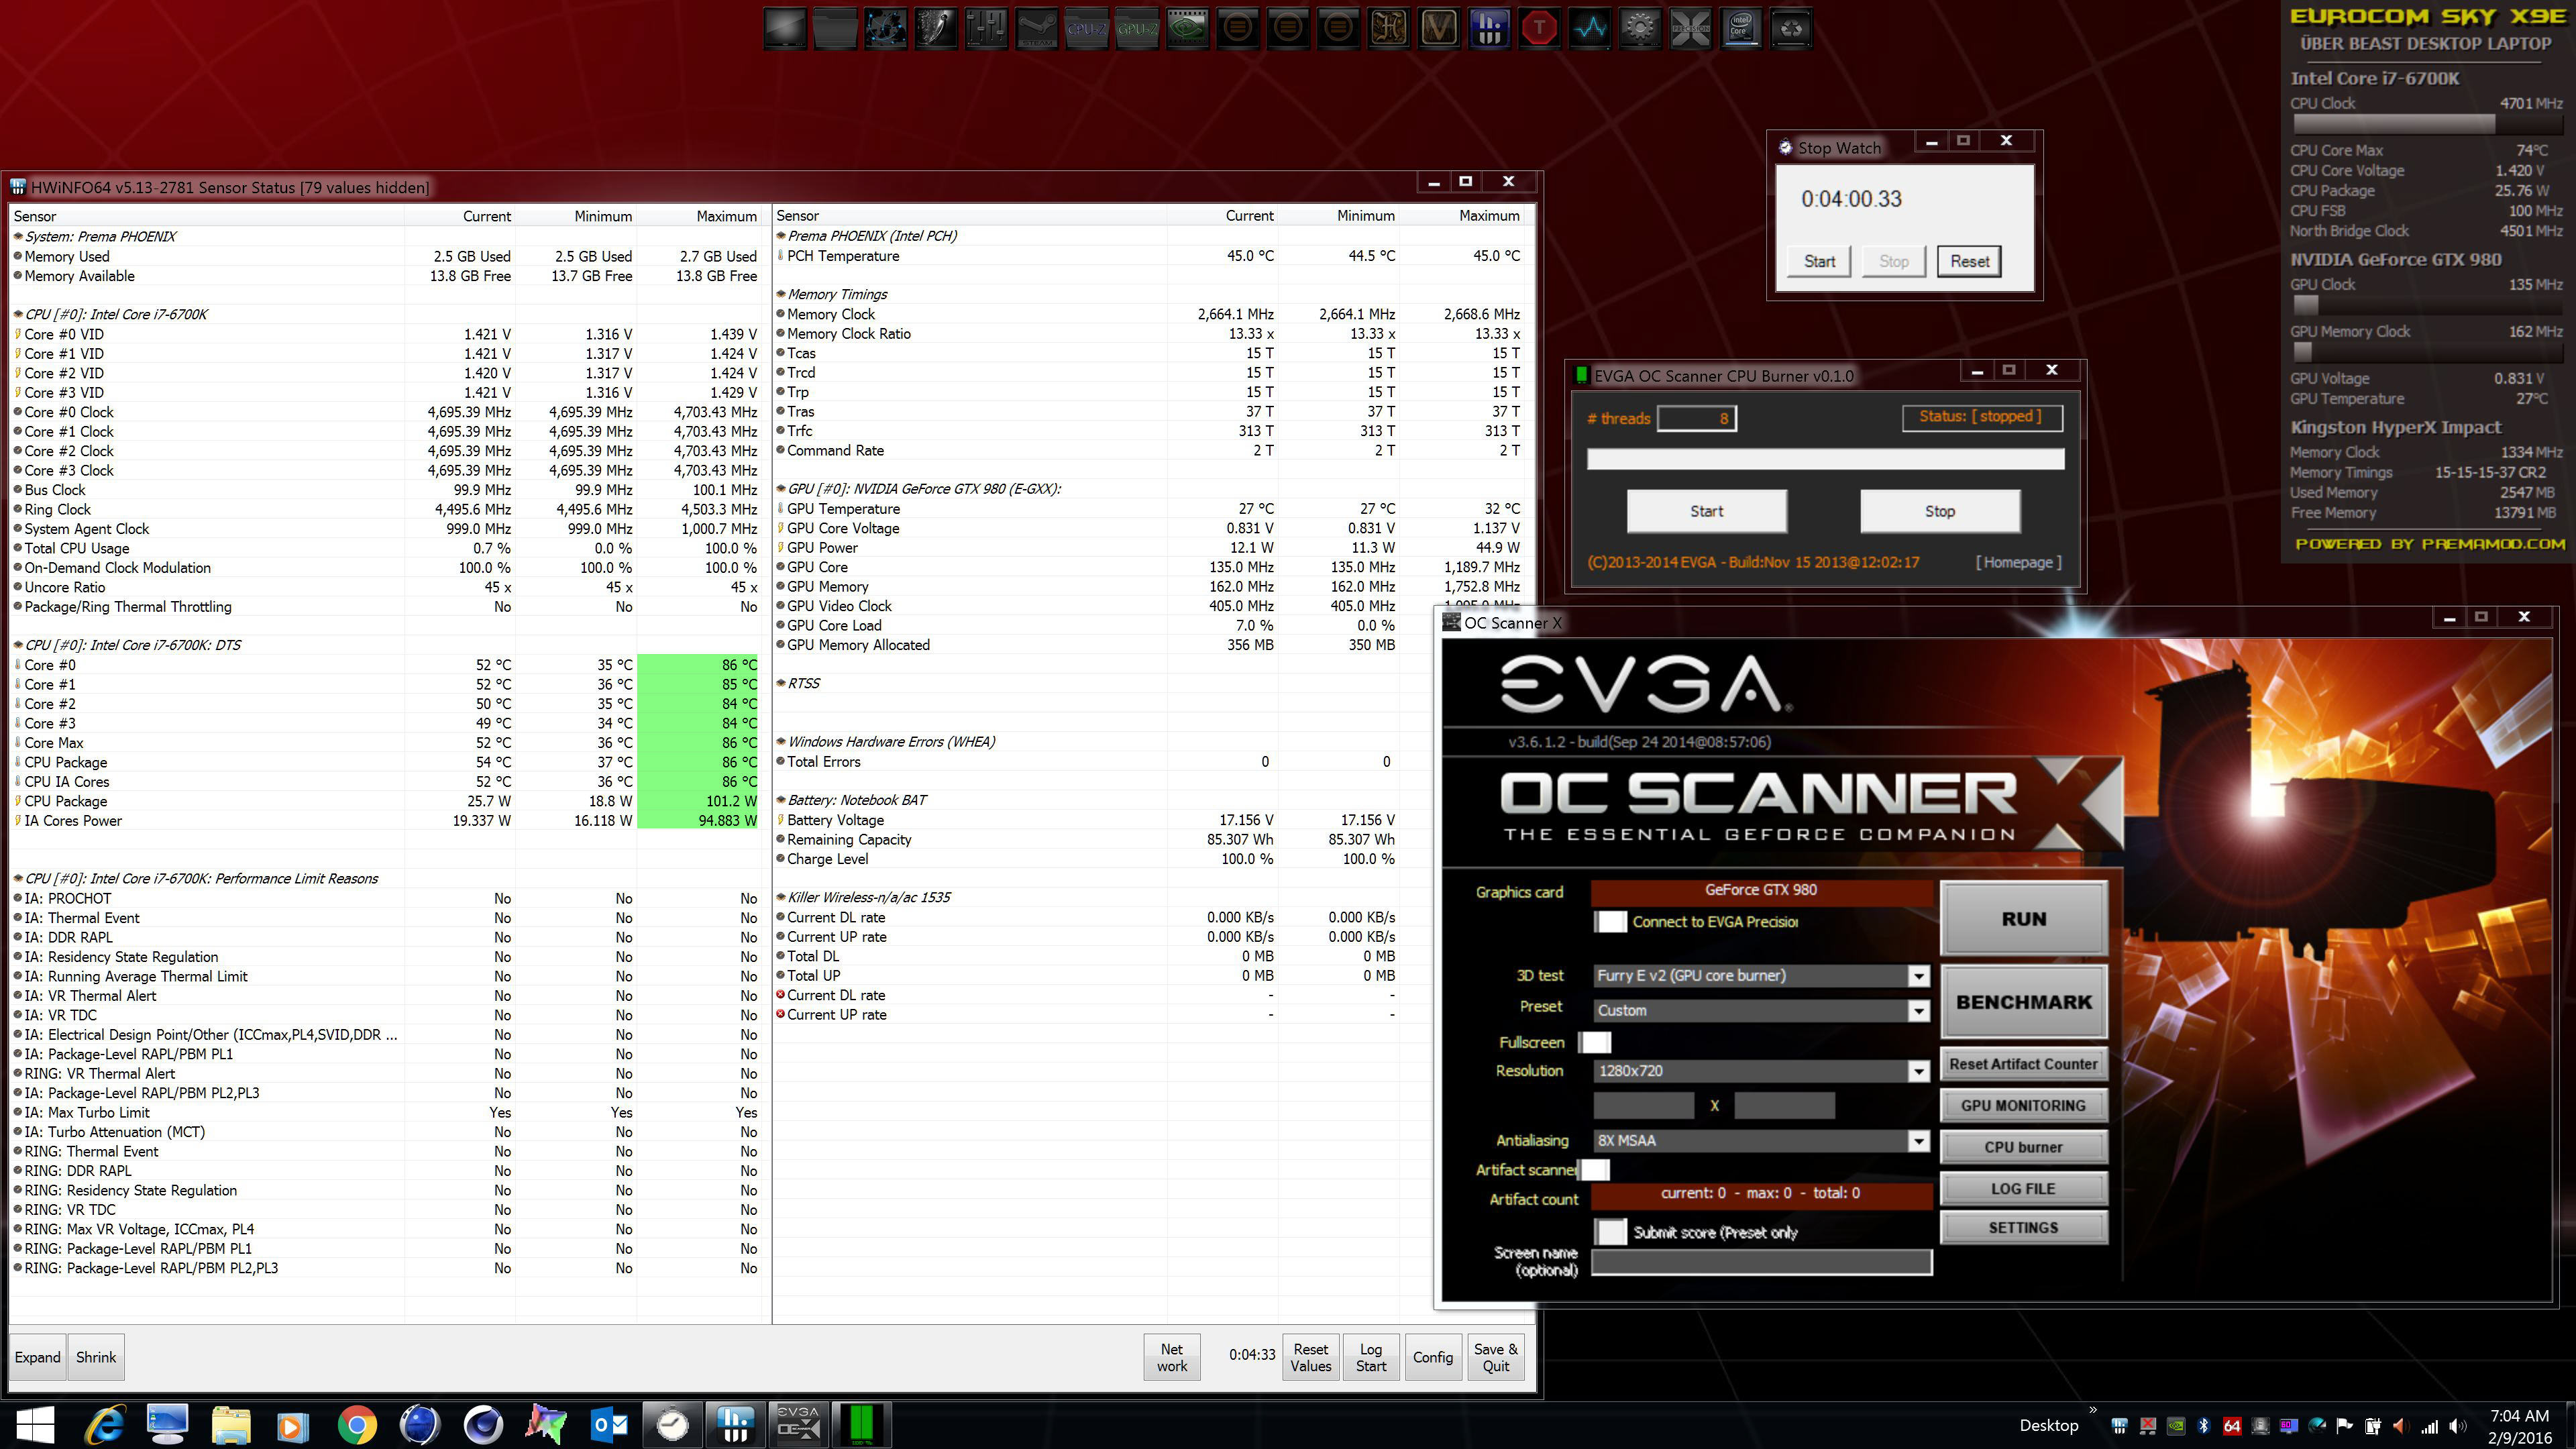2576x1449 pixels.
Task: Open the Intel Core icon in the top dock
Action: (x=1741, y=29)
